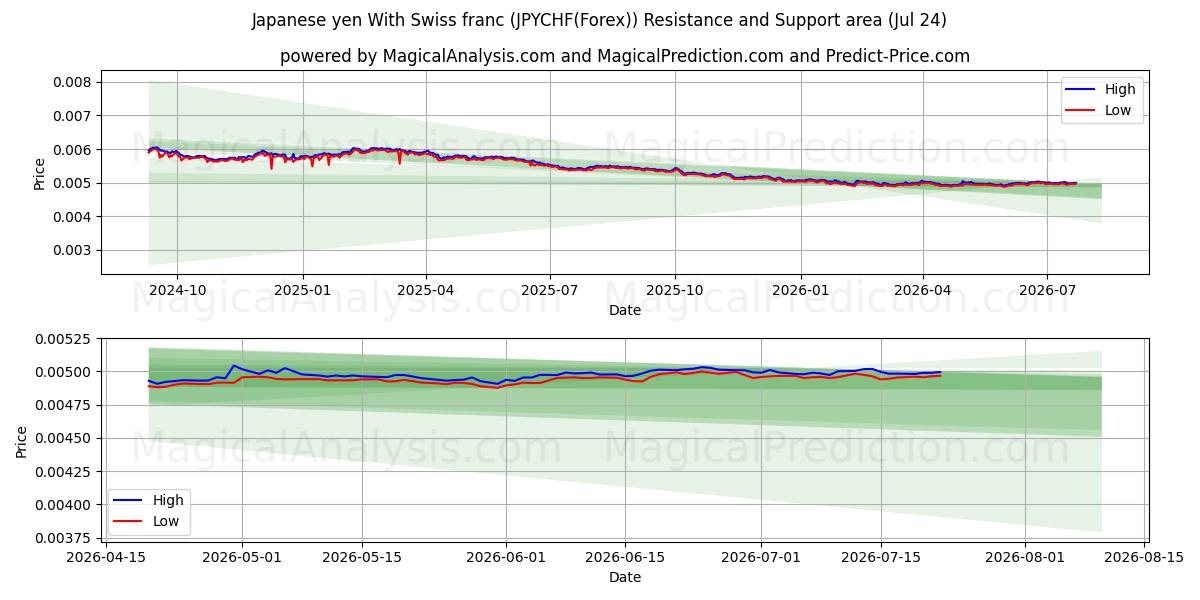Click the 0.007 label on the top price axis
The height and width of the screenshot is (600, 1200).
[75, 116]
